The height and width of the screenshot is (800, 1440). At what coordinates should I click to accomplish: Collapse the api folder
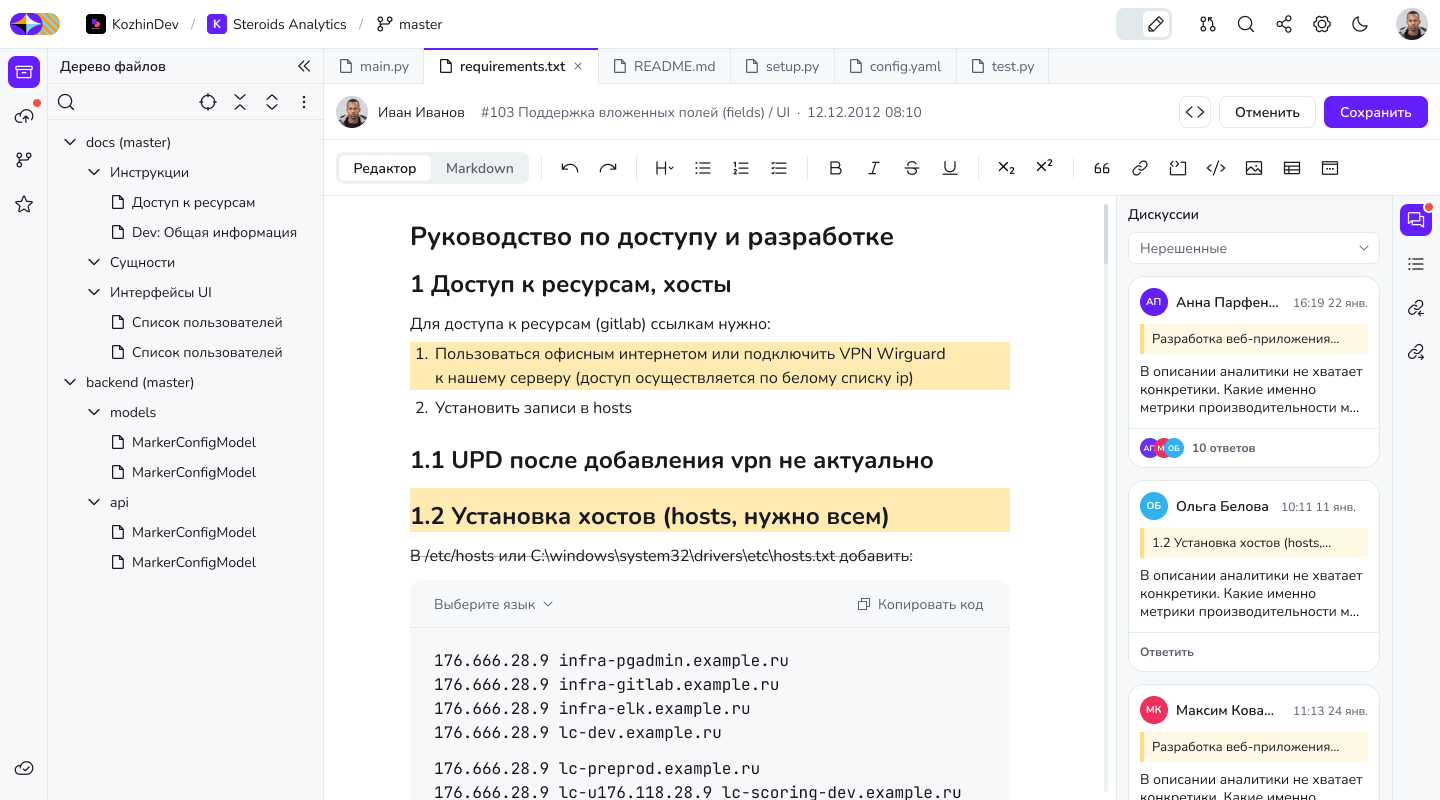94,502
